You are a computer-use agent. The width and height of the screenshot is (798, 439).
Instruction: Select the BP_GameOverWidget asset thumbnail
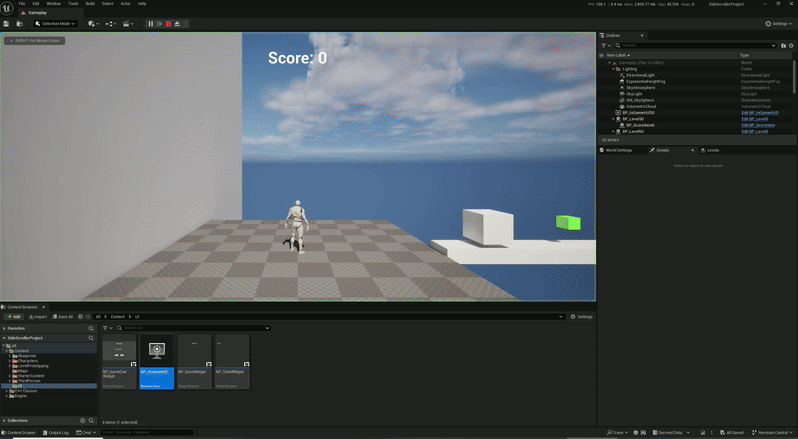click(119, 362)
